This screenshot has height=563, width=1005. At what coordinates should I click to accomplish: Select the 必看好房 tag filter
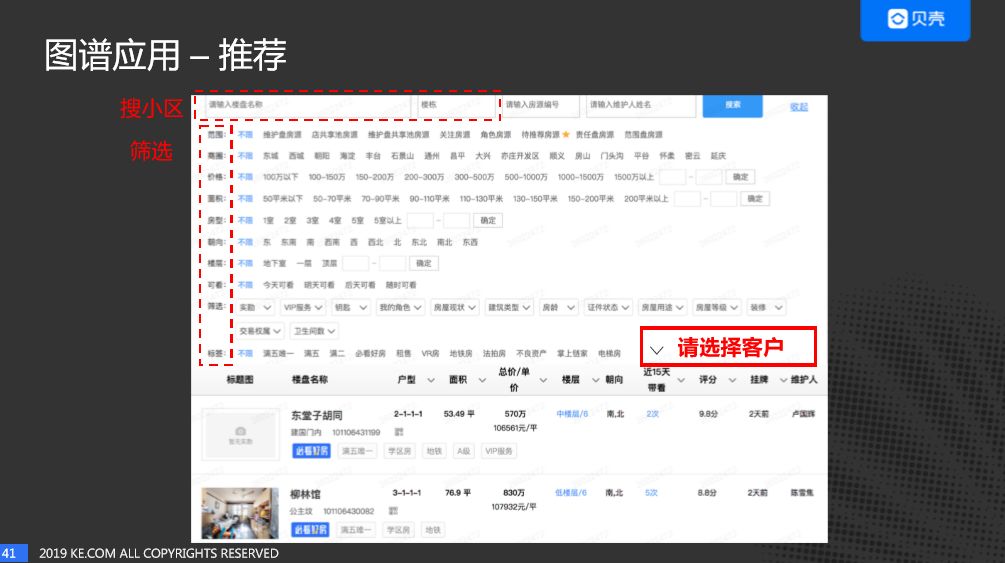pyautogui.click(x=370, y=353)
